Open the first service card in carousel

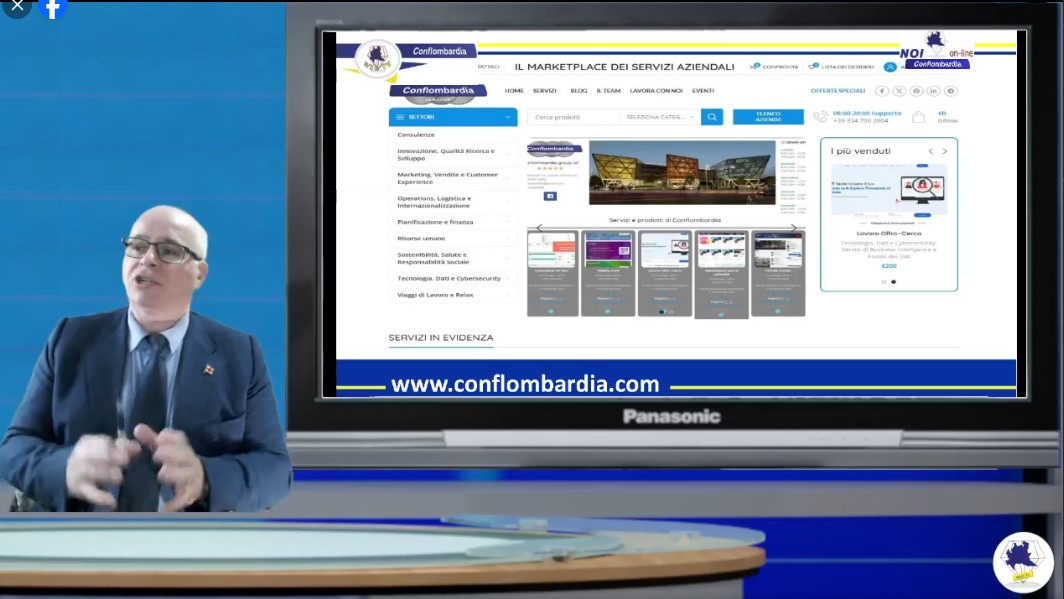[x=552, y=273]
